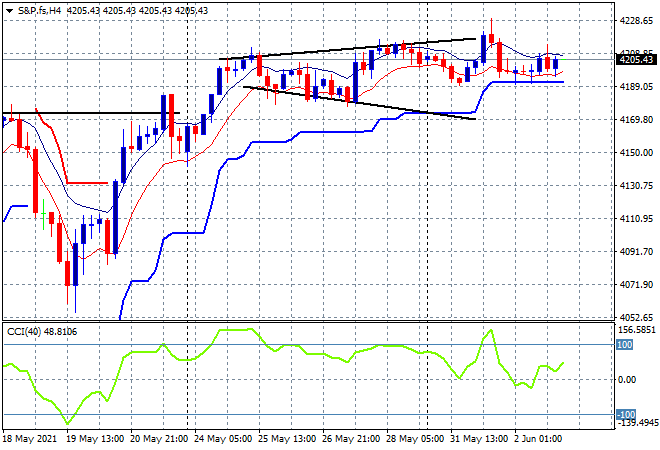660x450 pixels.
Task: Click the -139.4945 CCI scale value
Action: tap(637, 423)
